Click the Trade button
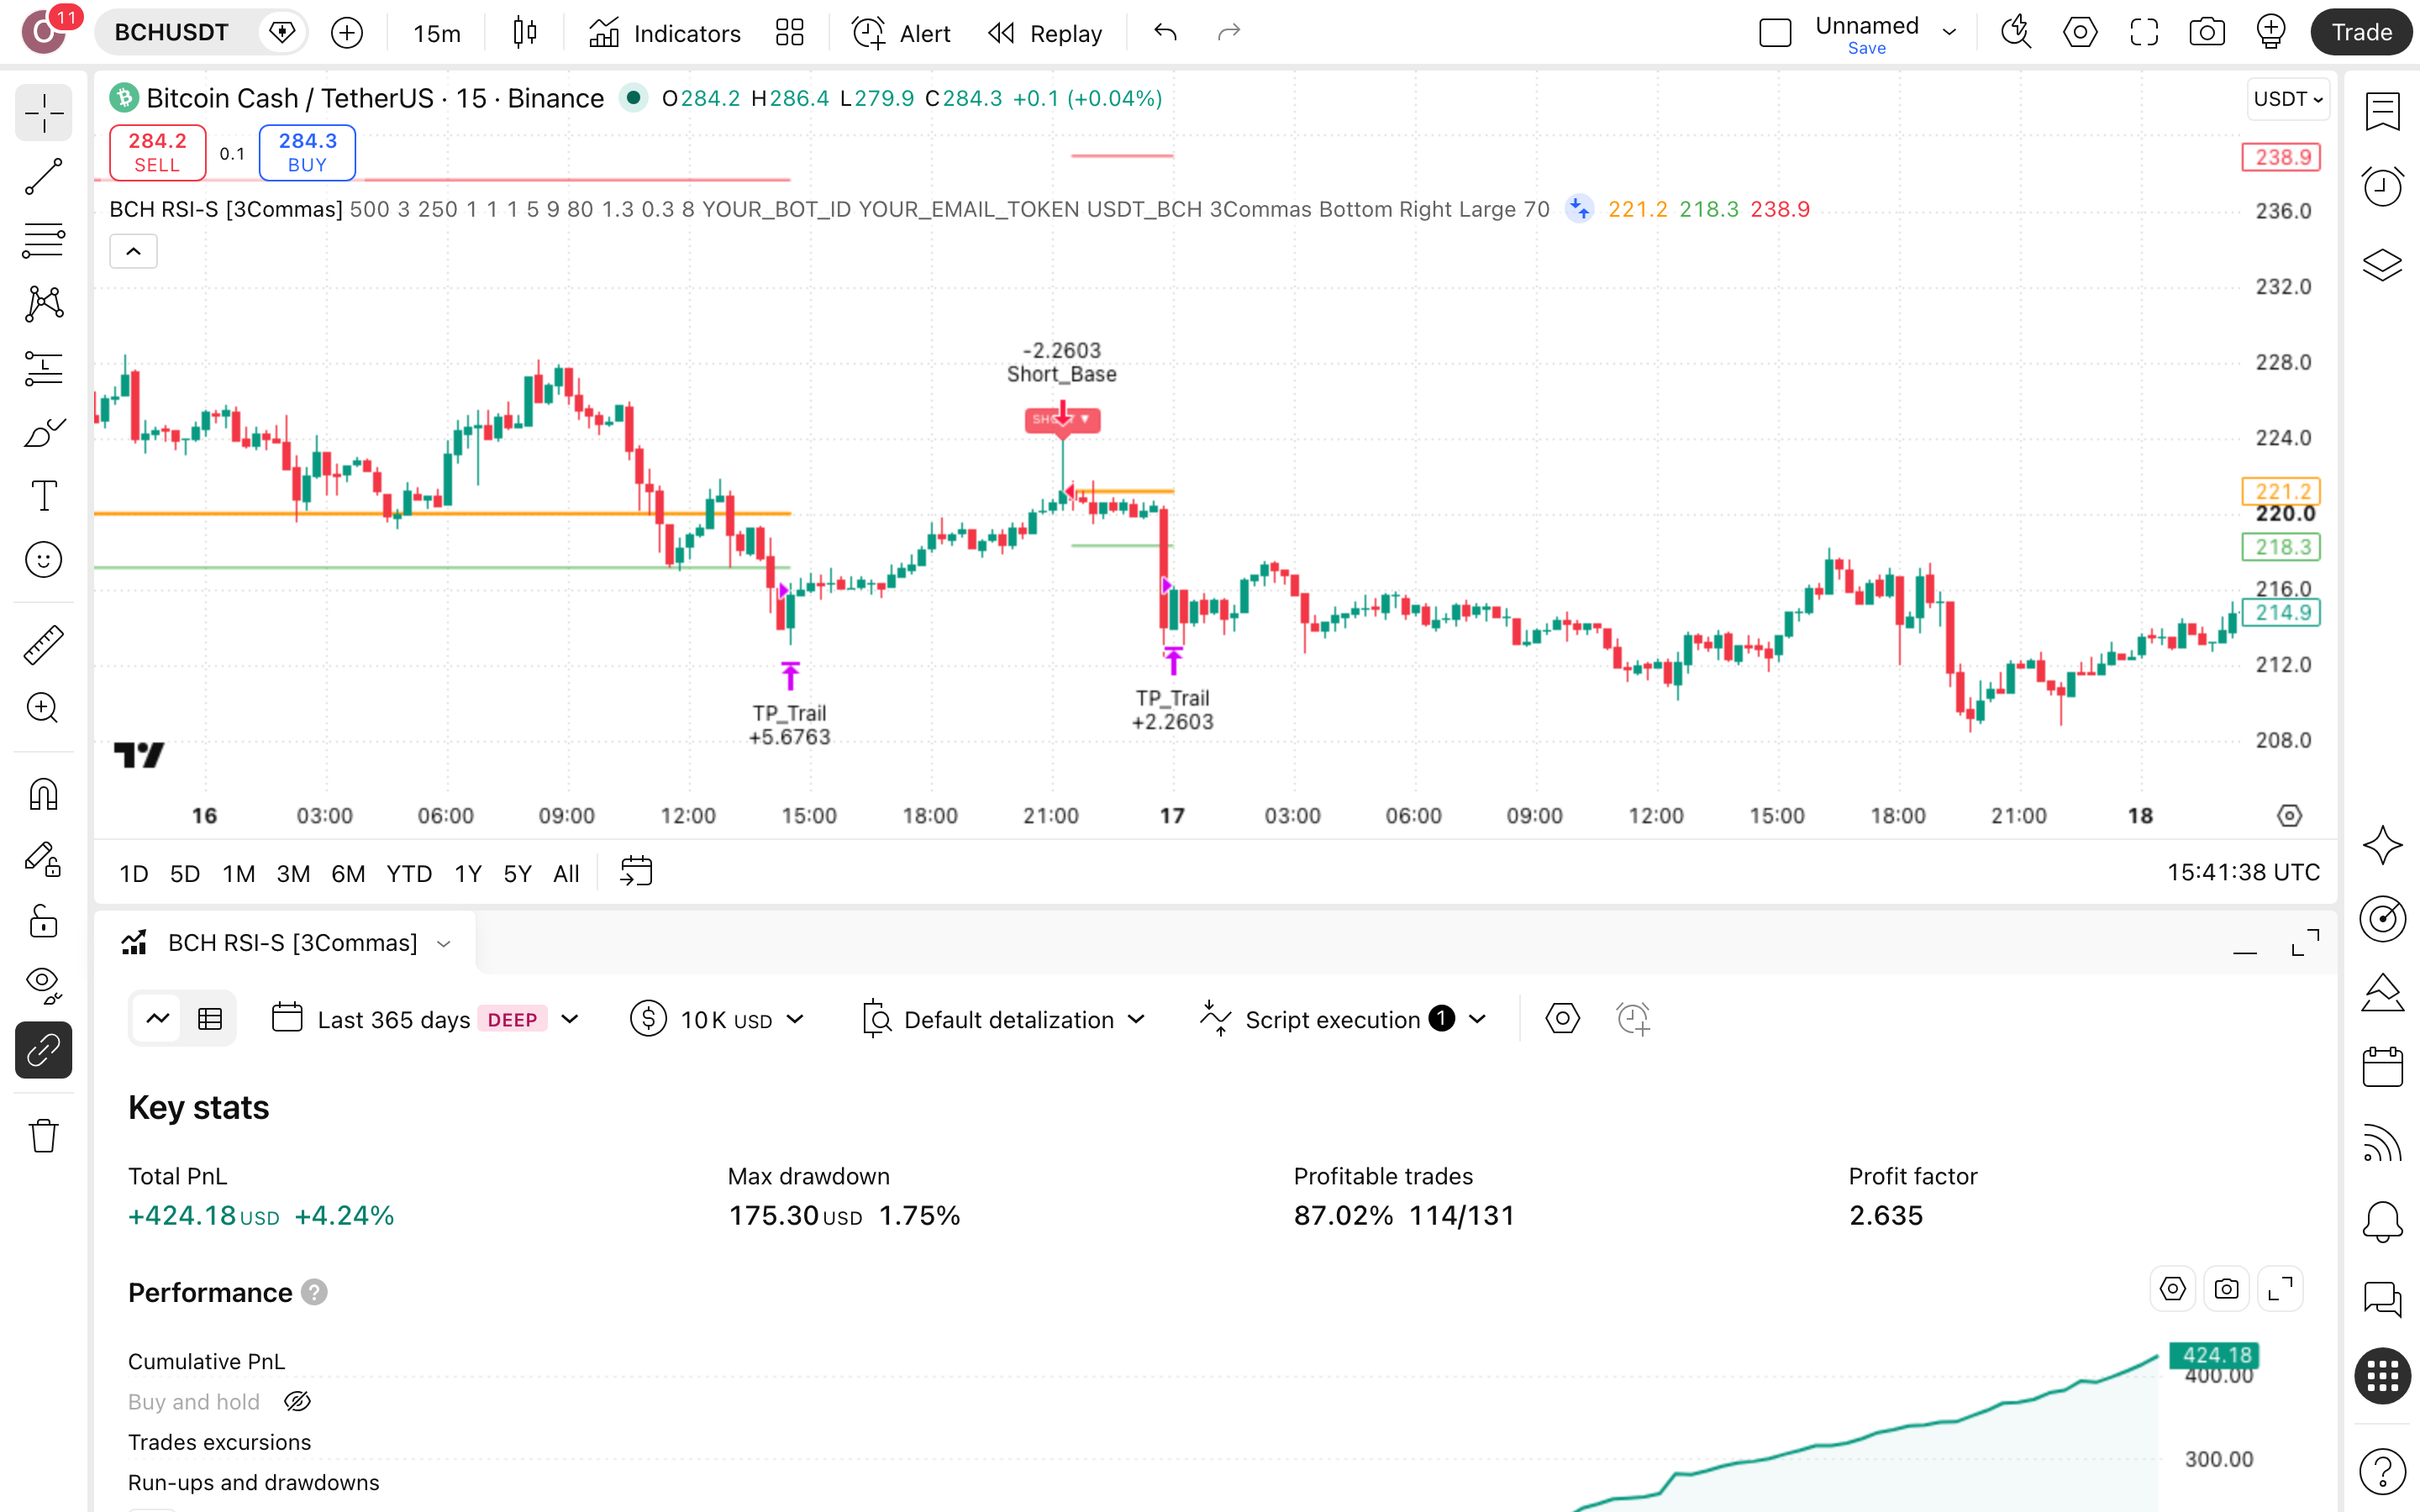The width and height of the screenshot is (2420, 1512). pos(2361,33)
